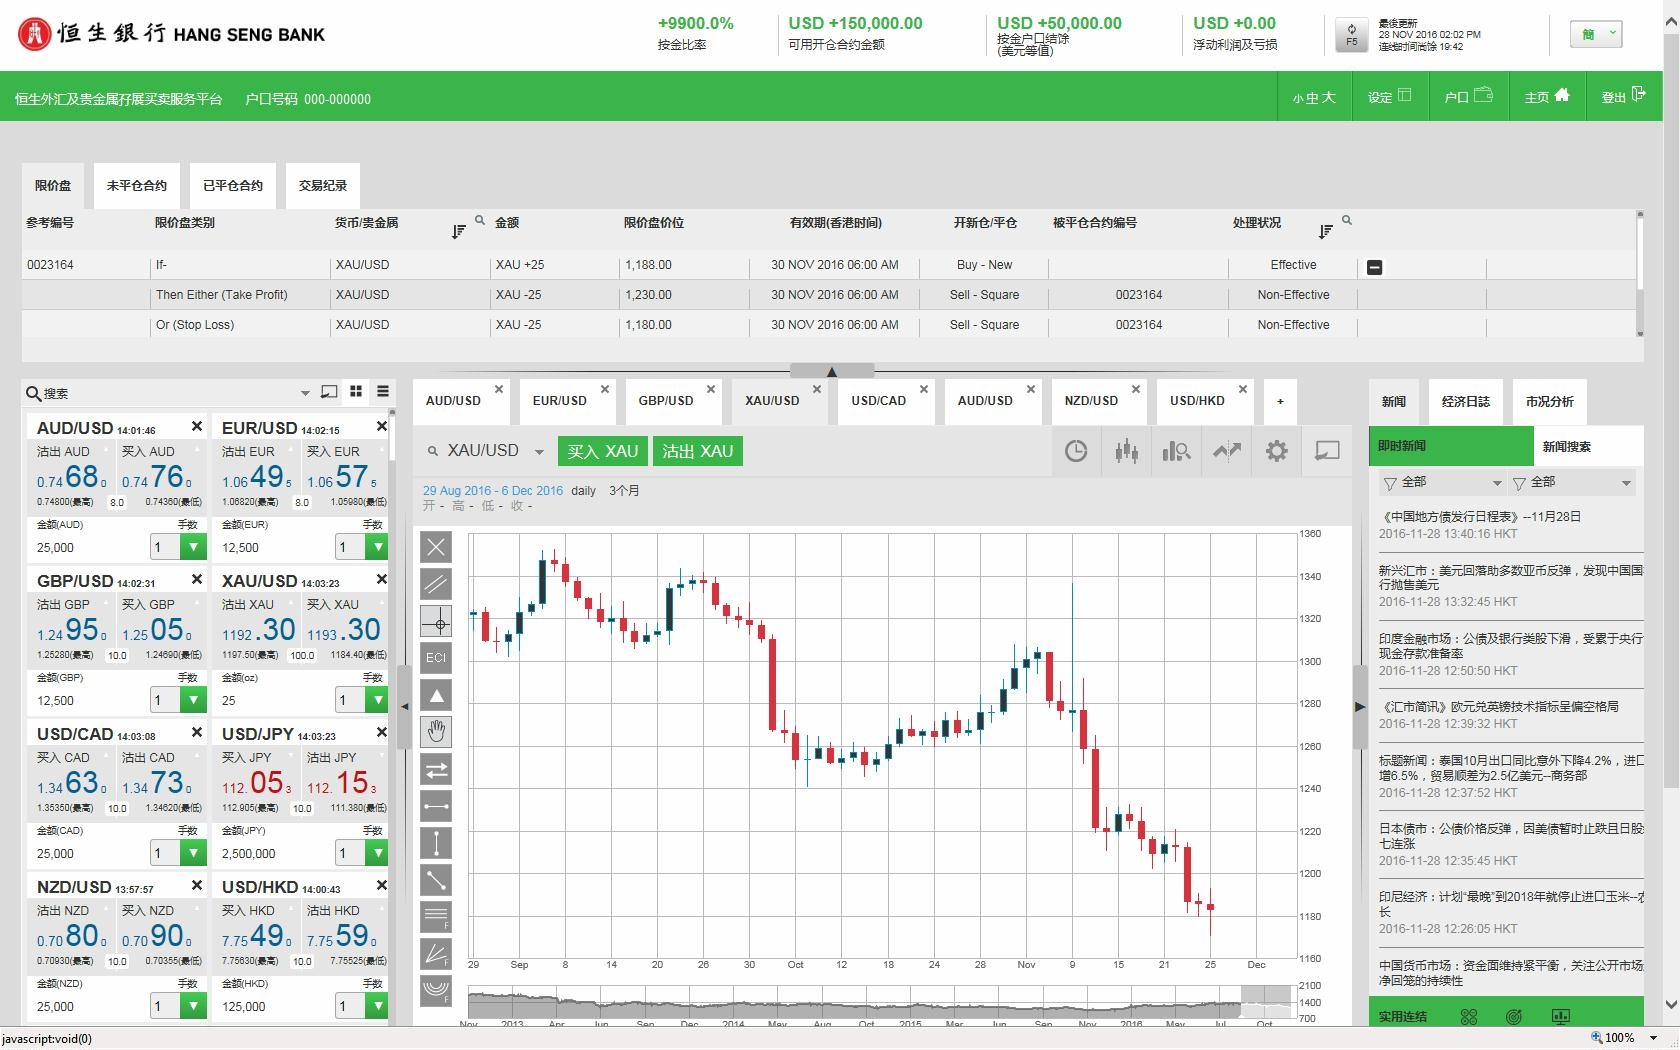Collapse the order row 0023164
1680x1050 pixels.
click(x=1374, y=267)
